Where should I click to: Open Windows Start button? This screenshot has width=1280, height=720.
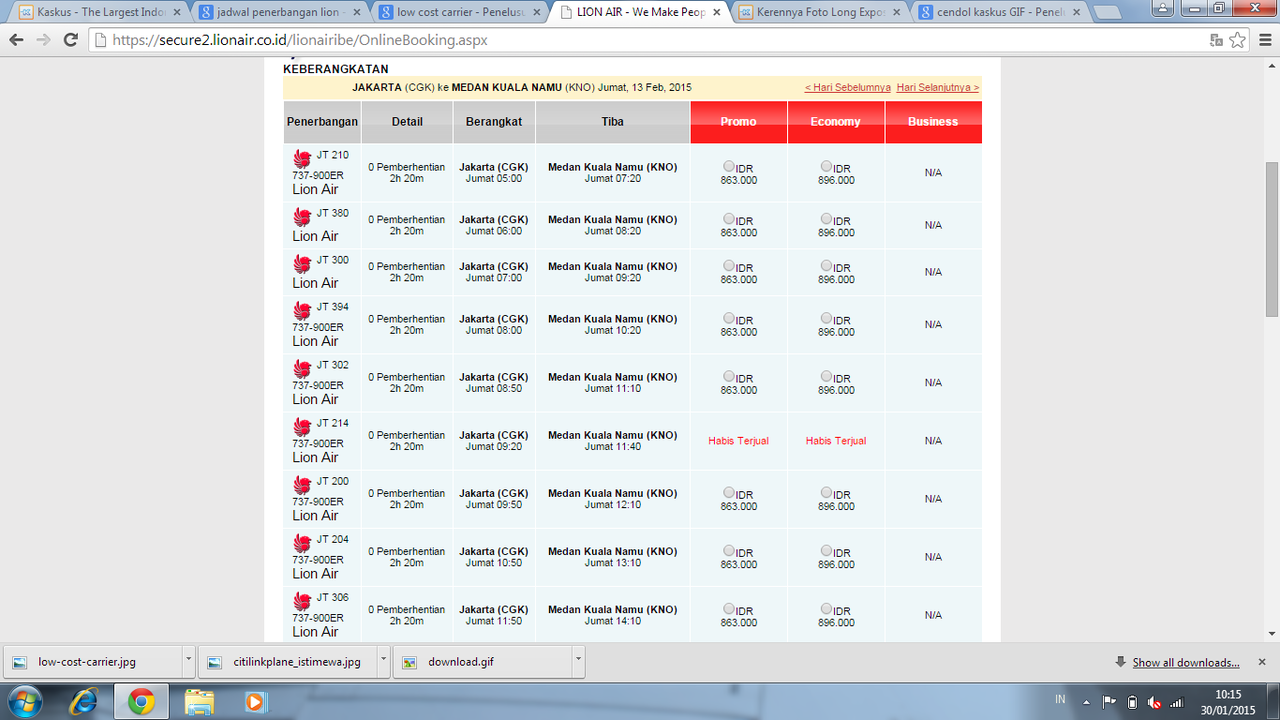pos(24,701)
